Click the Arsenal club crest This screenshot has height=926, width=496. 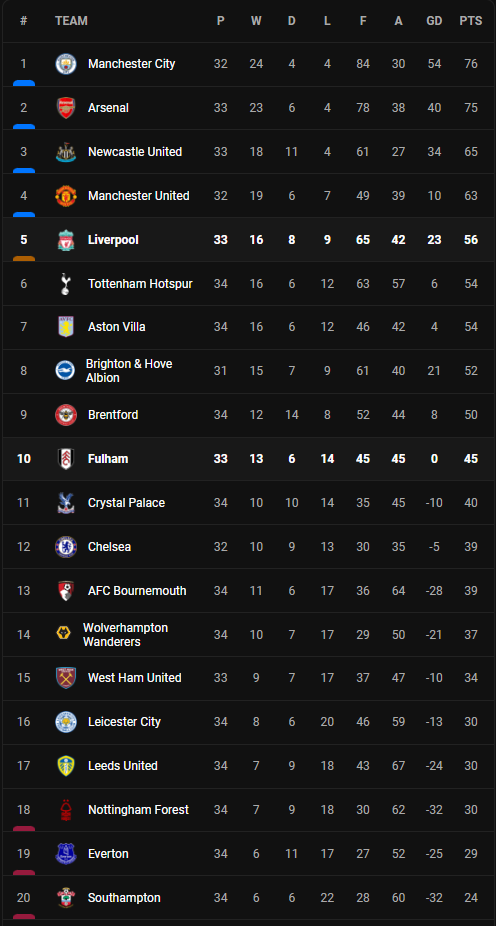tap(66, 108)
